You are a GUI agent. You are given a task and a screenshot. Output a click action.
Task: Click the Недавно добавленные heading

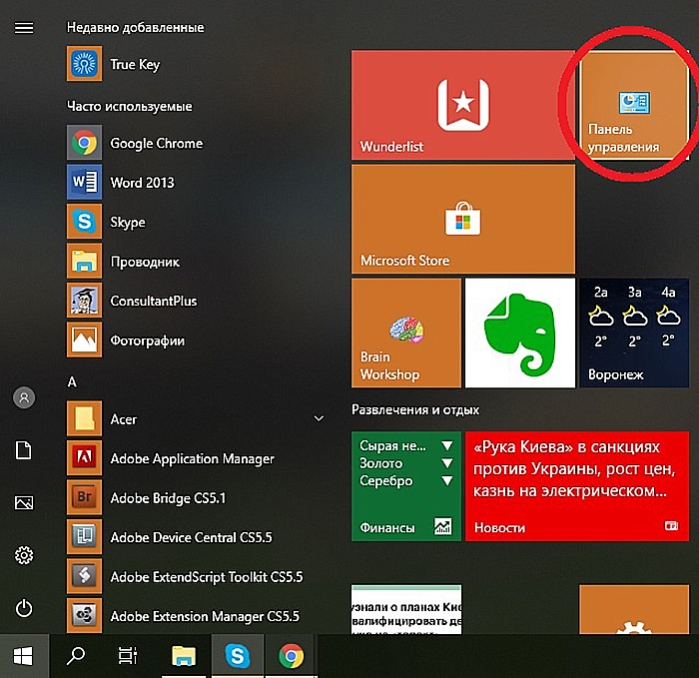136,27
